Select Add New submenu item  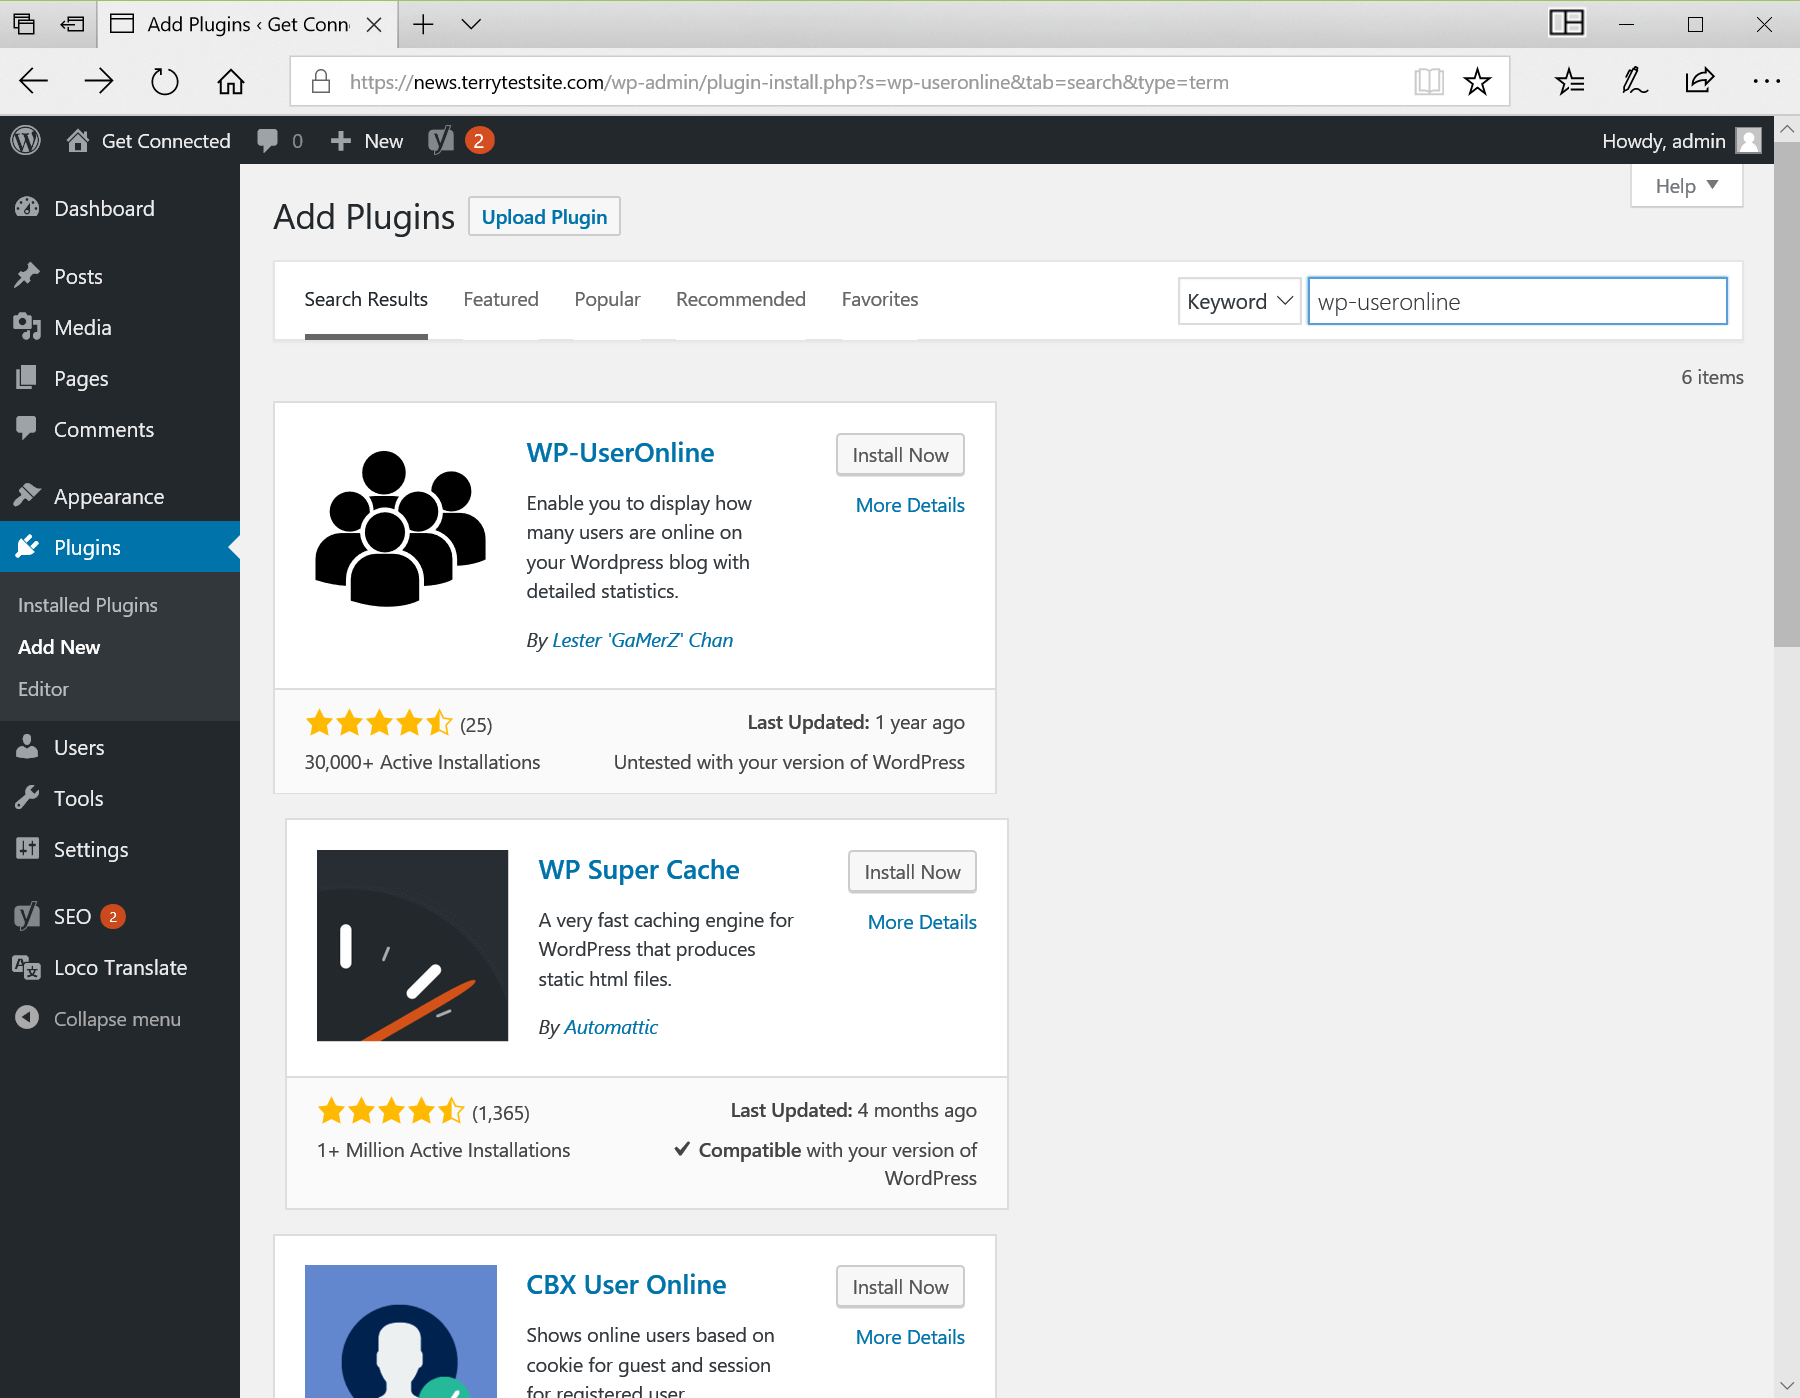click(59, 647)
